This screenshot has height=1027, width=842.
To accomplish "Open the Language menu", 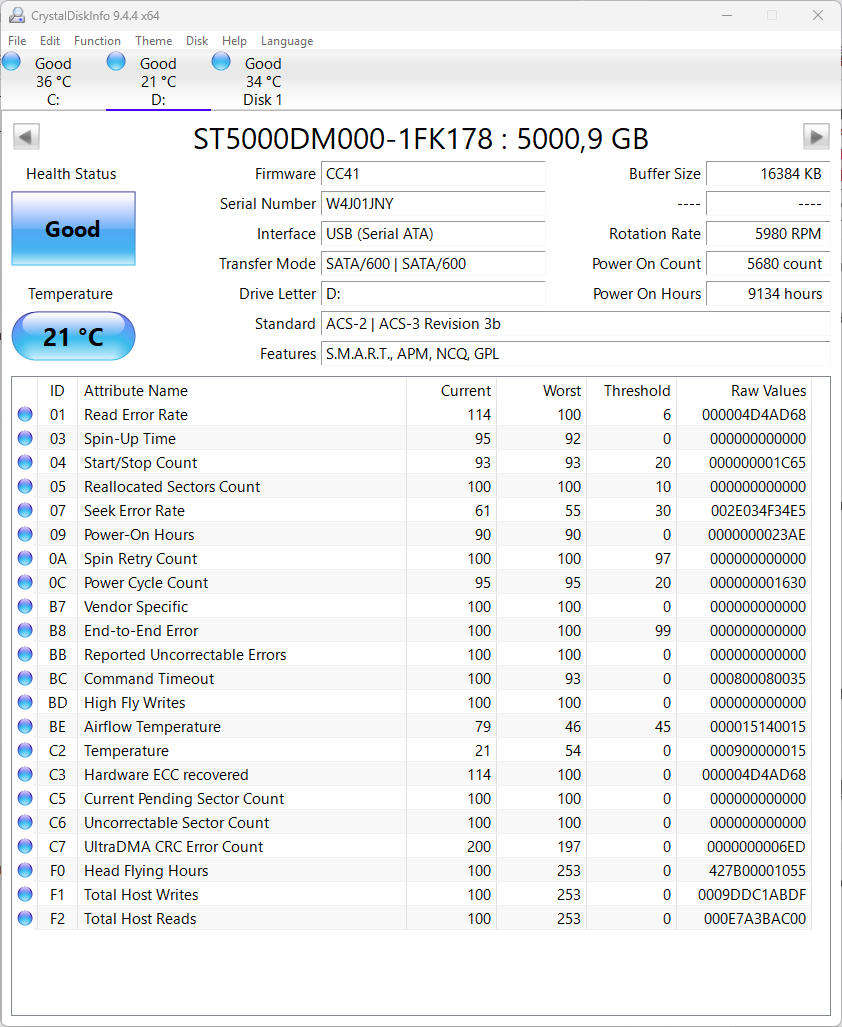I will [287, 41].
